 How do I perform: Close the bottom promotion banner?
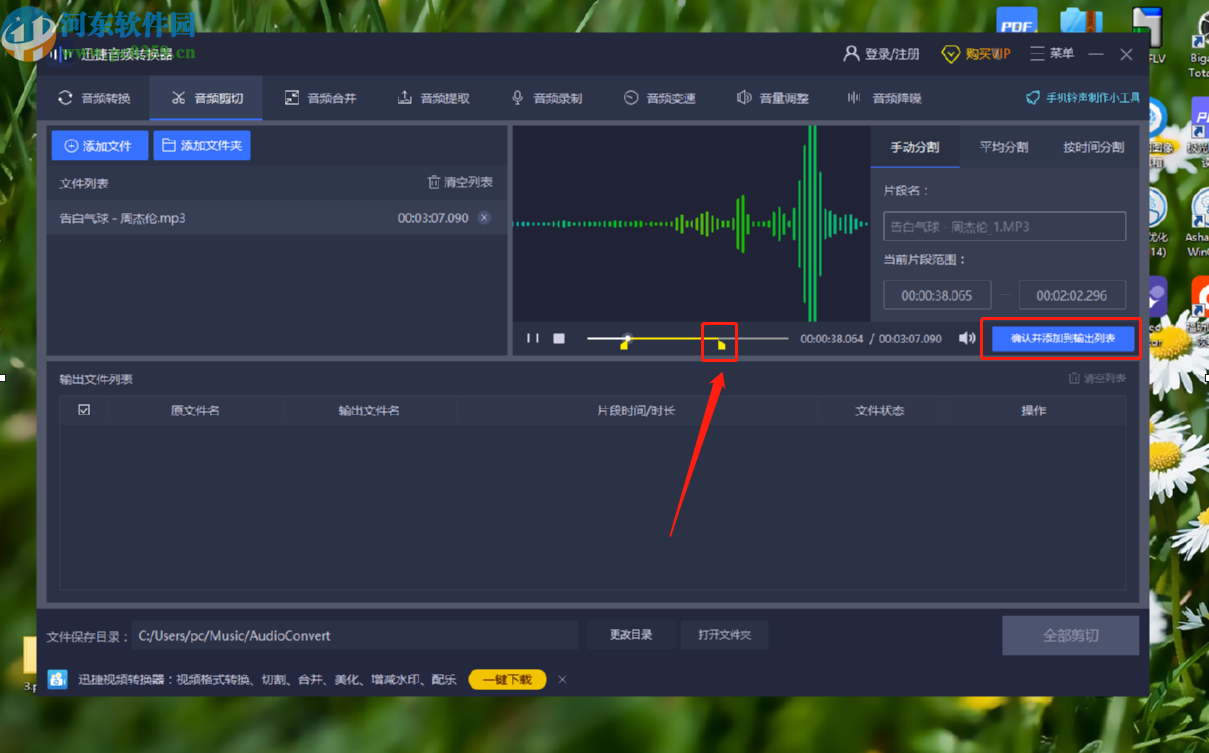(562, 680)
